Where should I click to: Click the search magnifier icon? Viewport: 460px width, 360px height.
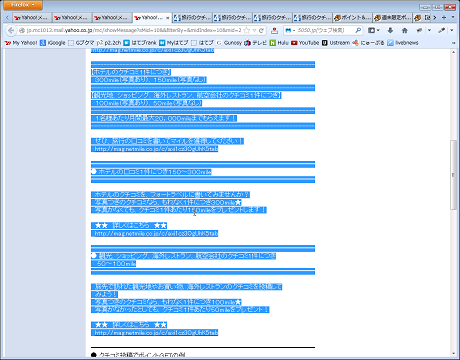click(x=358, y=30)
